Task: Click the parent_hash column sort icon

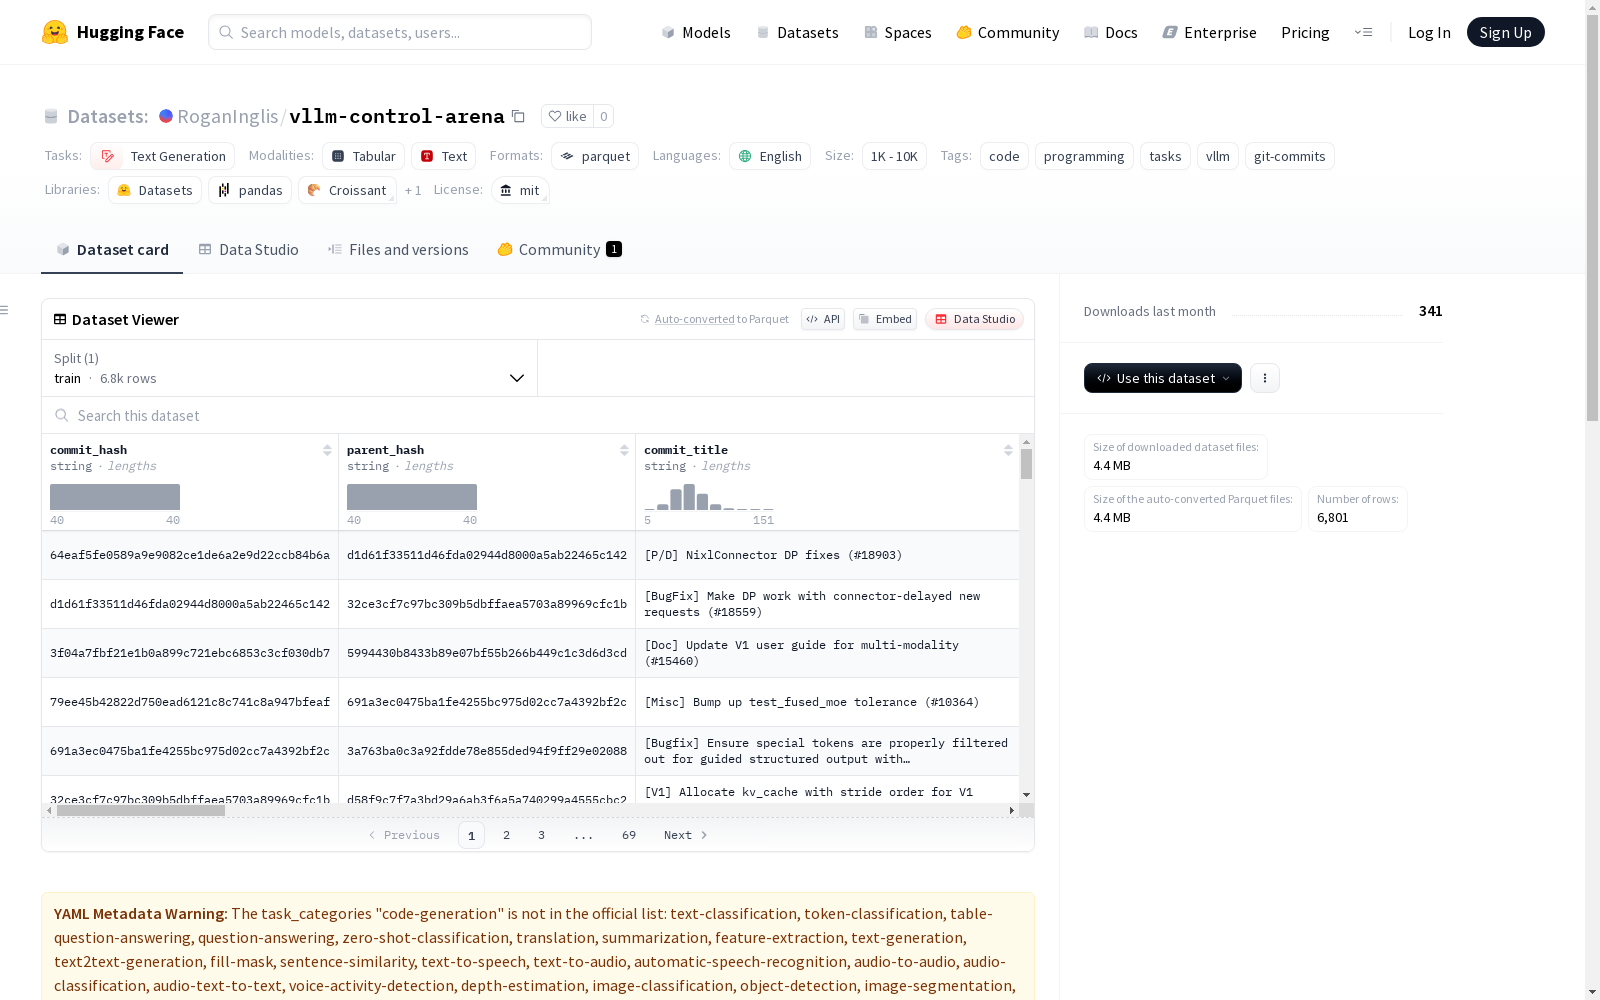Action: pos(624,450)
